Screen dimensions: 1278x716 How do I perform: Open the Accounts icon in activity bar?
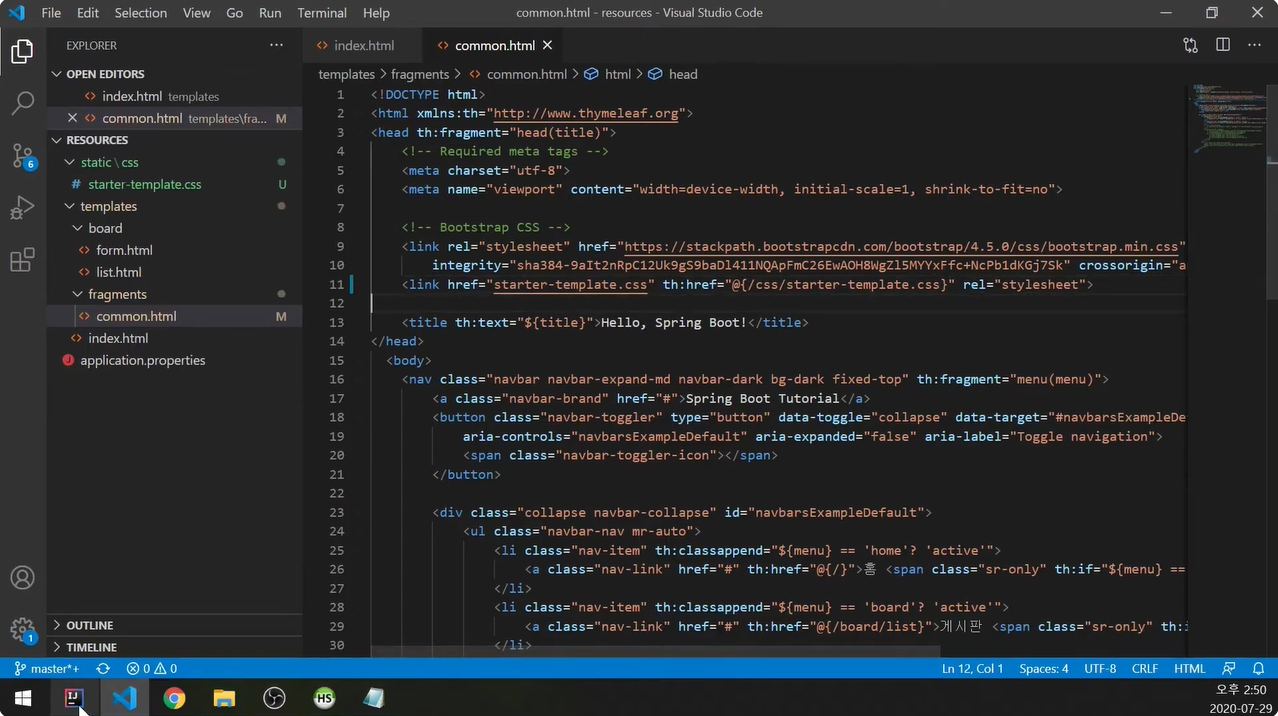tap(22, 578)
